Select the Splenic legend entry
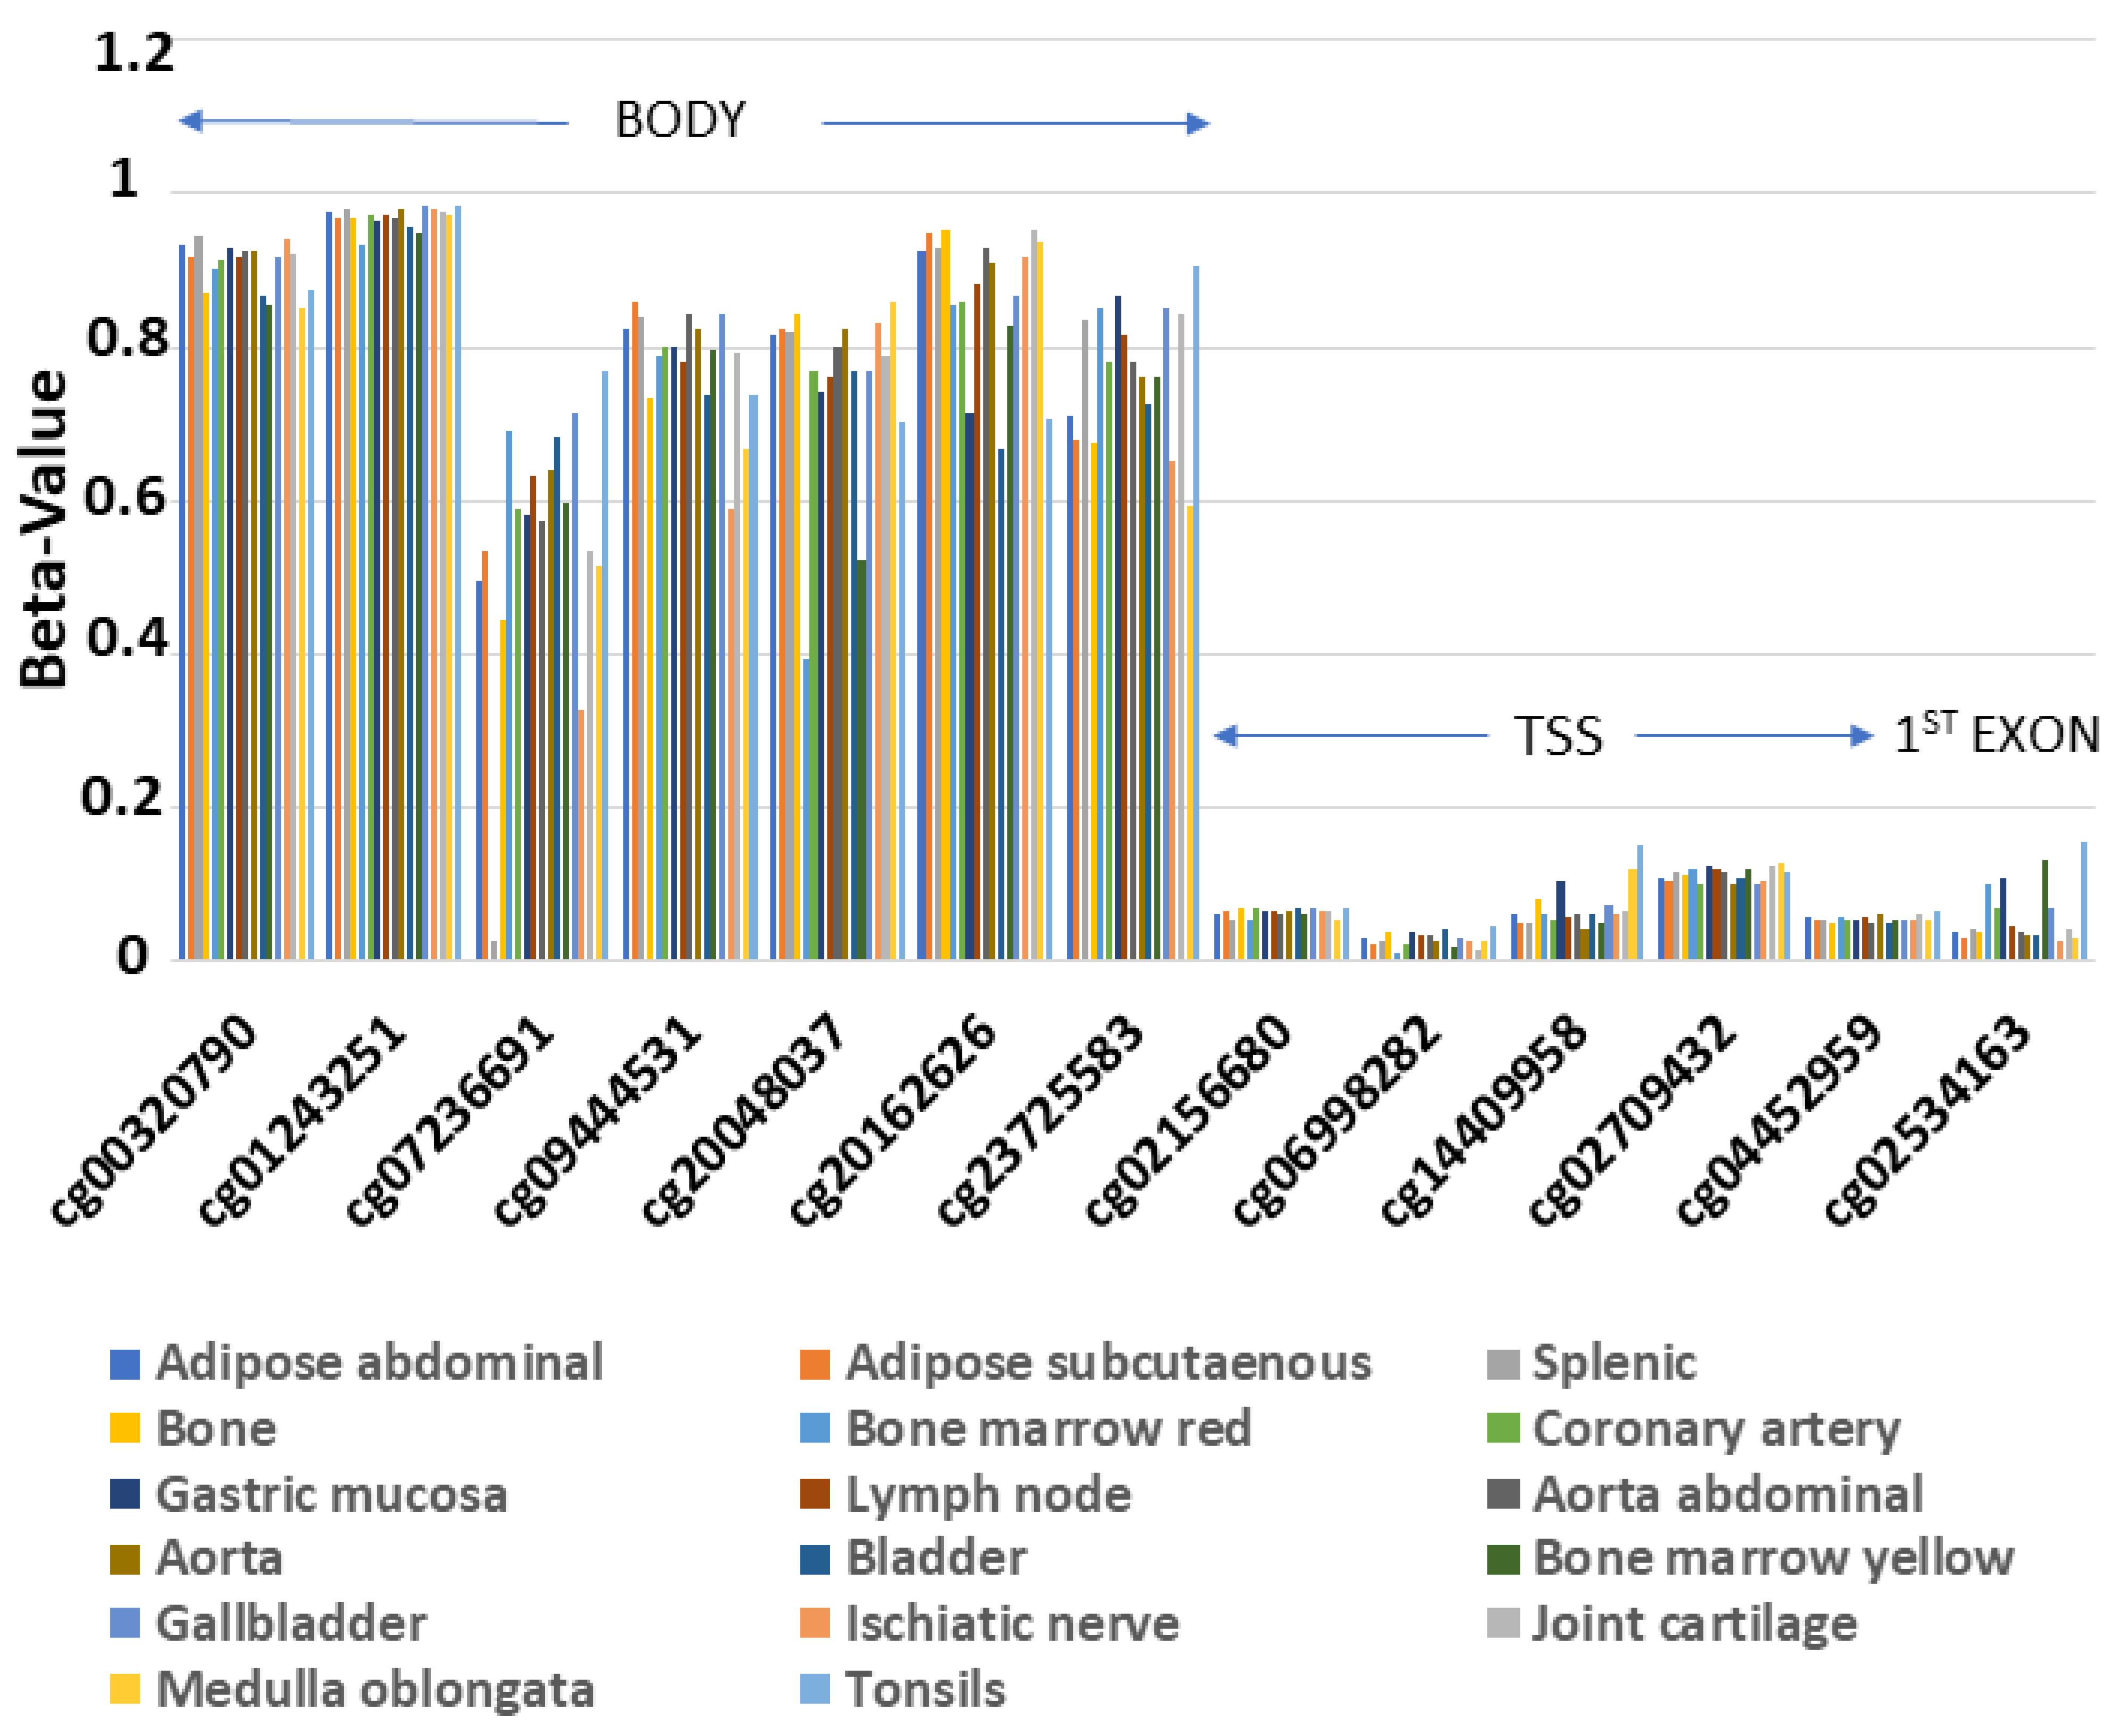 [x=1614, y=1363]
